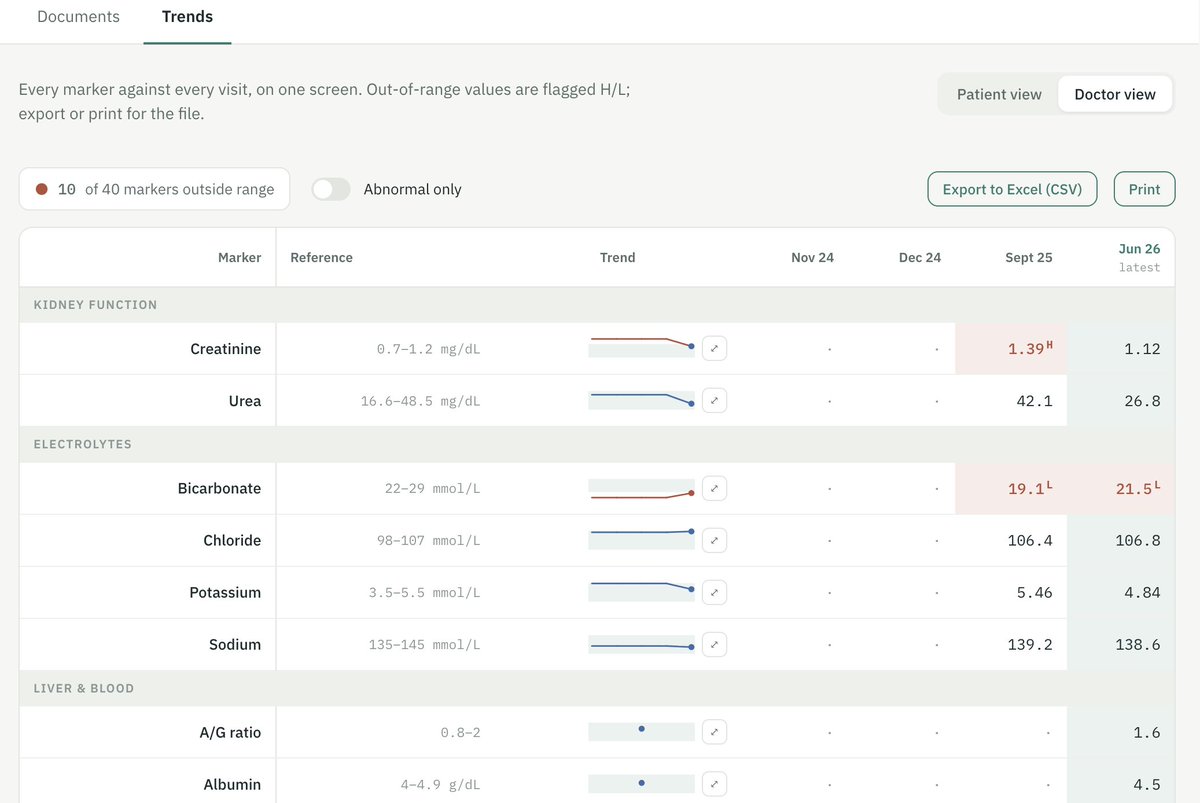The width and height of the screenshot is (1200, 803).
Task: Click the Urea sparkline trend
Action: click(x=642, y=399)
